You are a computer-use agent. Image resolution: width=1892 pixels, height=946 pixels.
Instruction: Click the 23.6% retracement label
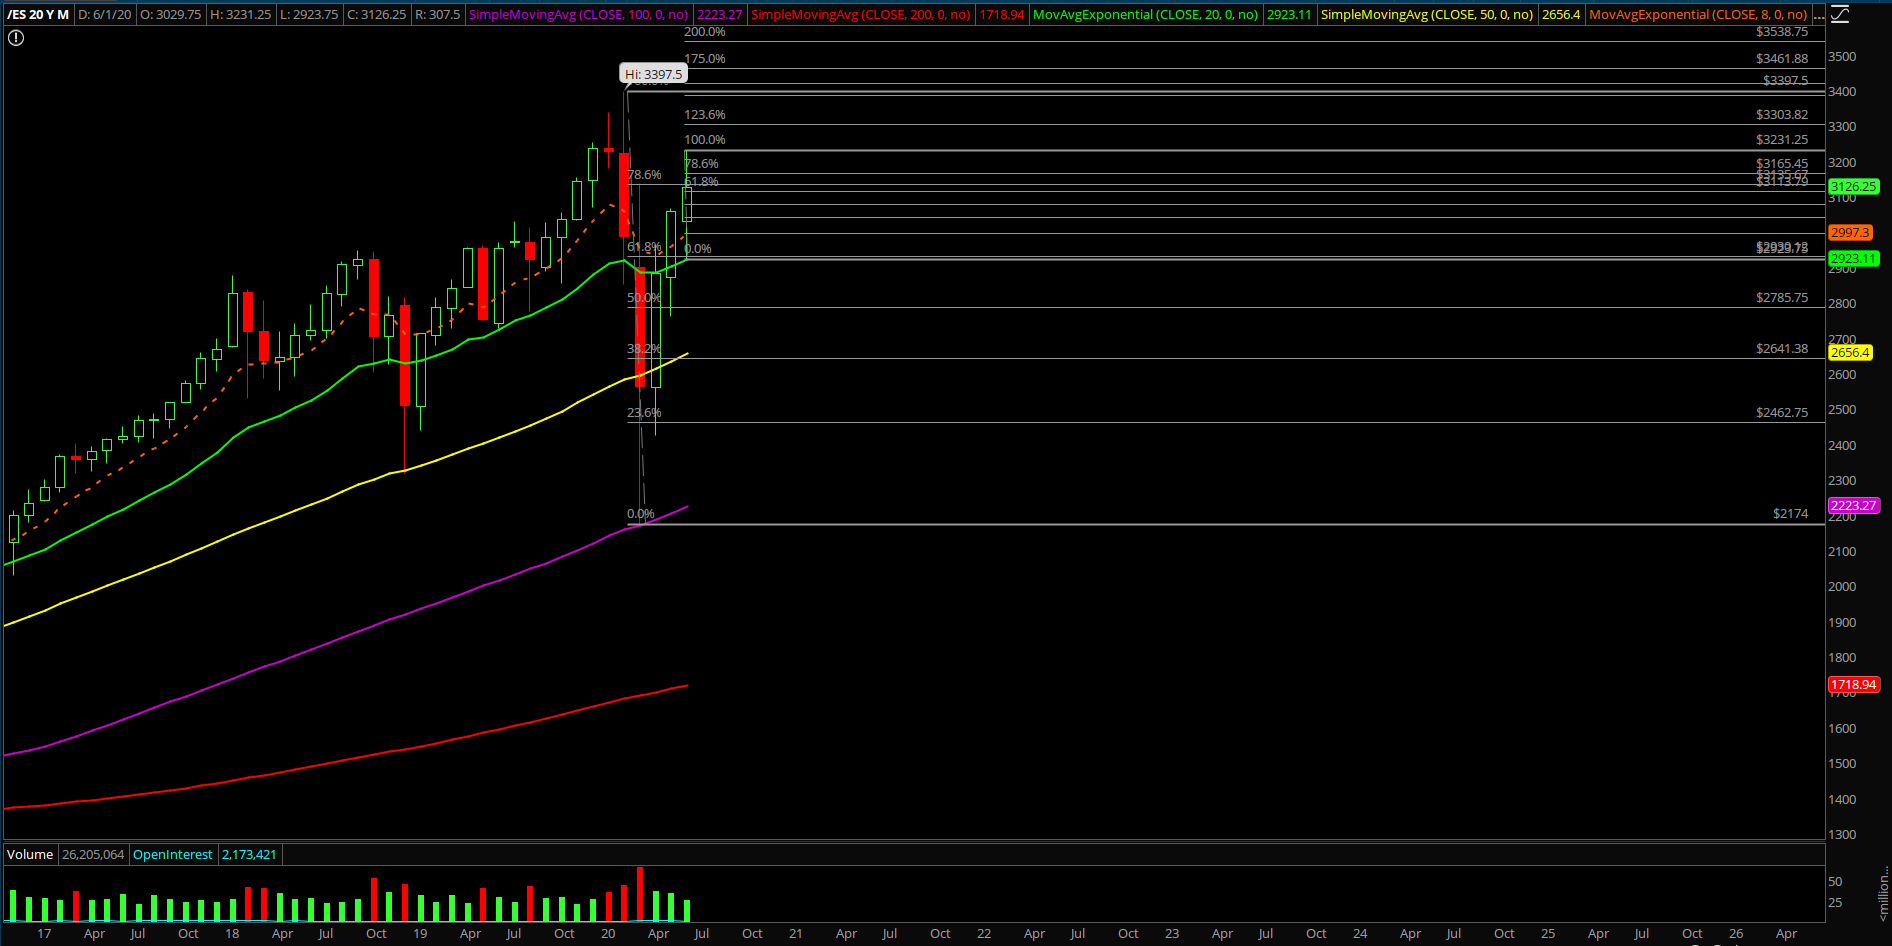click(644, 413)
